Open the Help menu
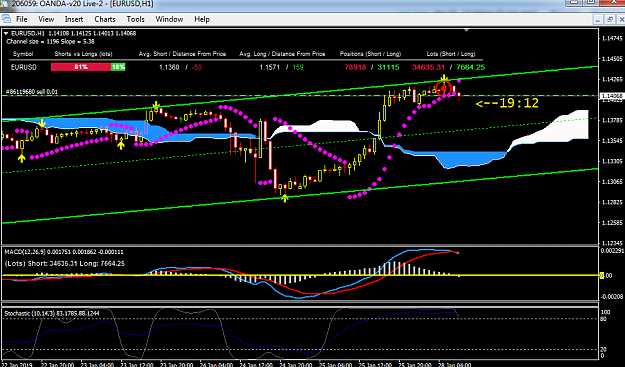The width and height of the screenshot is (625, 367). [x=202, y=19]
